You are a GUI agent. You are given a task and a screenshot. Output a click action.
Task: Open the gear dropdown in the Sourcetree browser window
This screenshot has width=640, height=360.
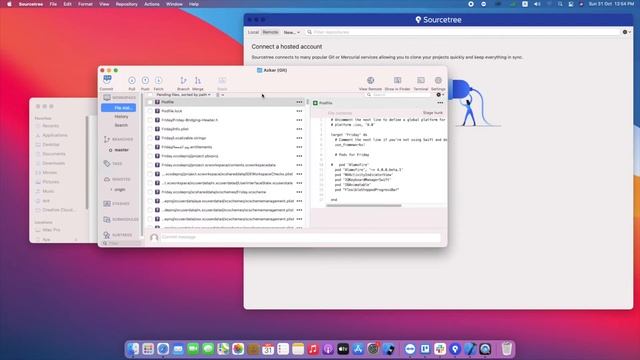(626, 32)
